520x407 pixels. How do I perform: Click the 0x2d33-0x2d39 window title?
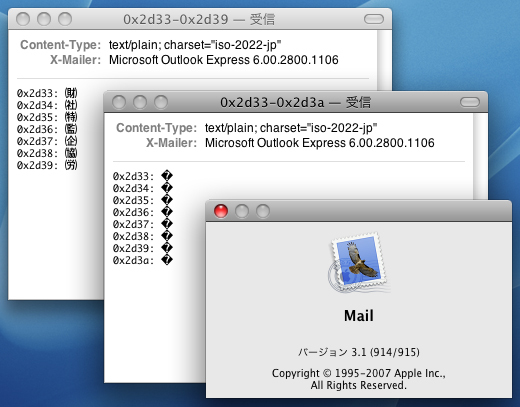click(199, 19)
